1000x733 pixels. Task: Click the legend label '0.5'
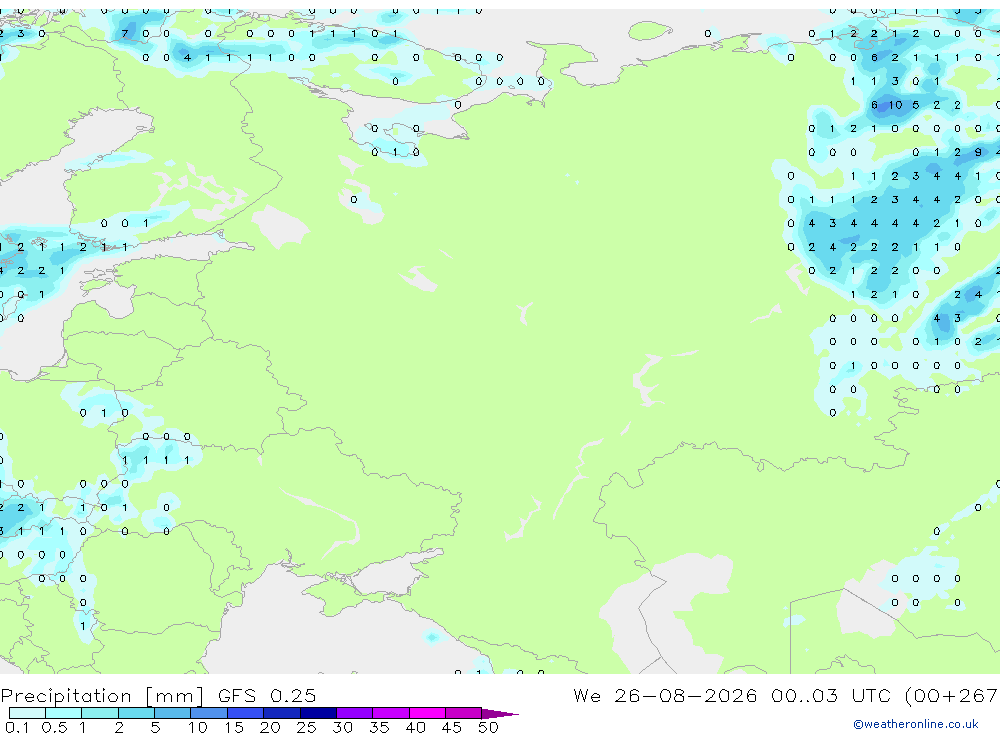[x=54, y=727]
